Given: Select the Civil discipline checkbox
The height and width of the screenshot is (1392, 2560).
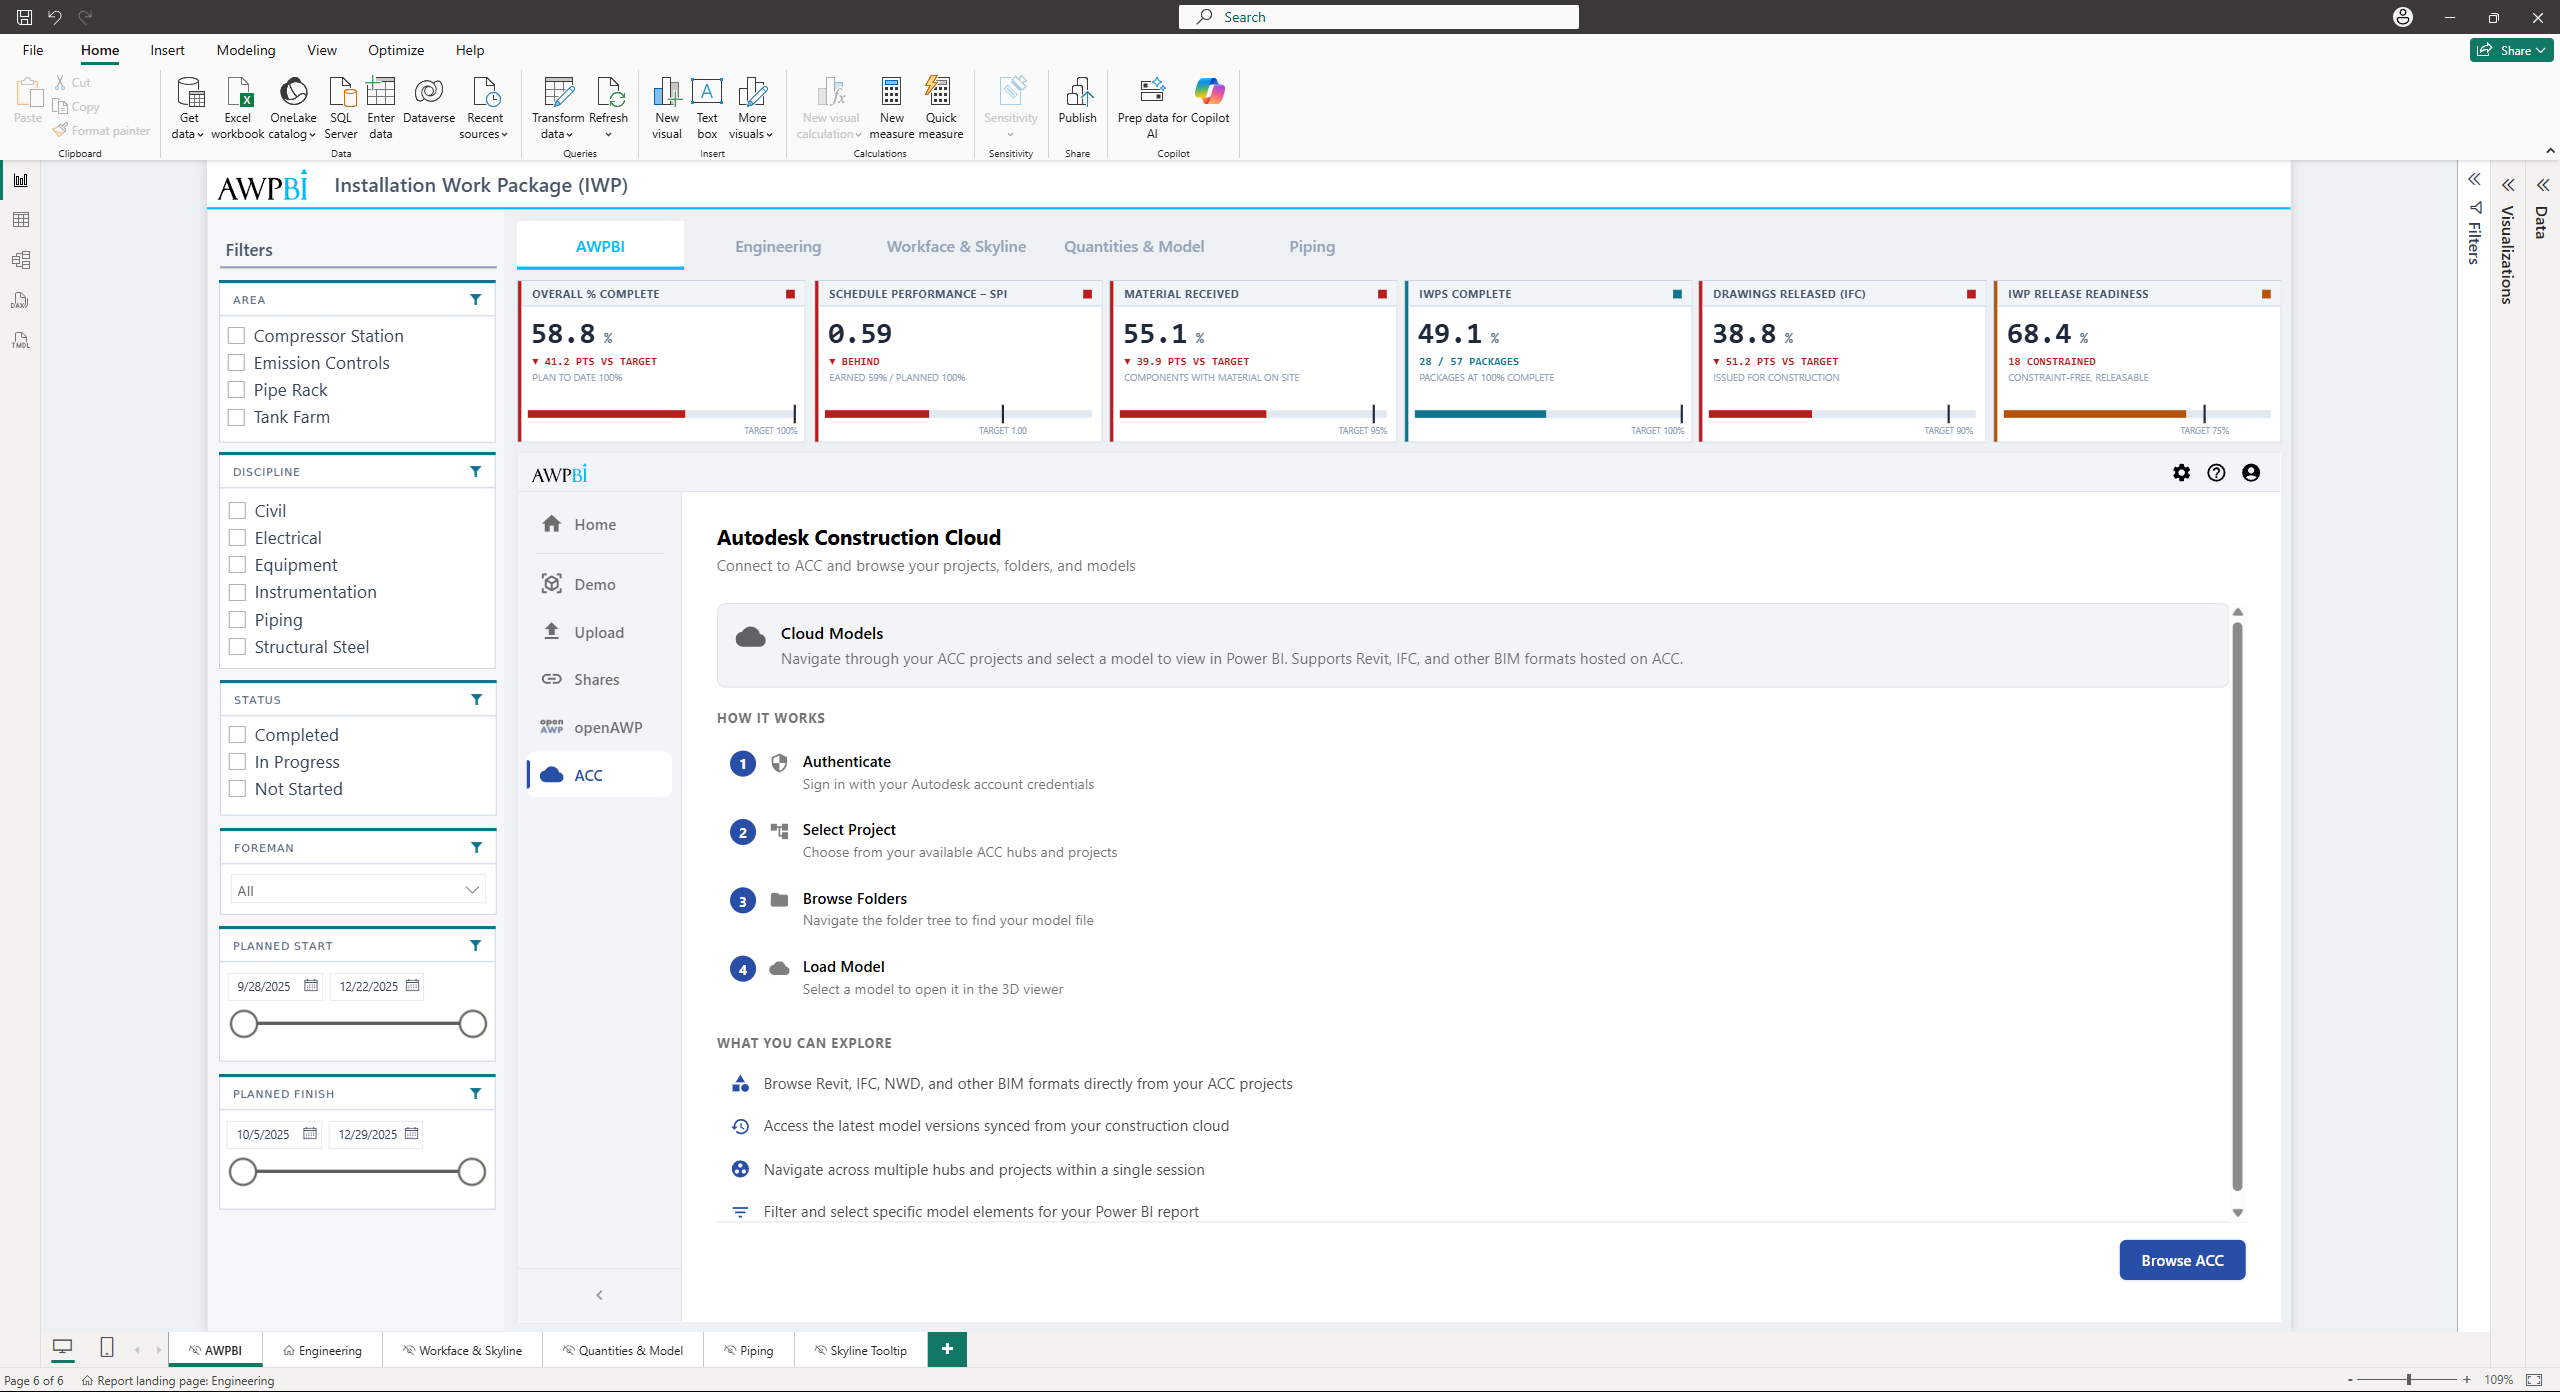Looking at the screenshot, I should click(238, 511).
